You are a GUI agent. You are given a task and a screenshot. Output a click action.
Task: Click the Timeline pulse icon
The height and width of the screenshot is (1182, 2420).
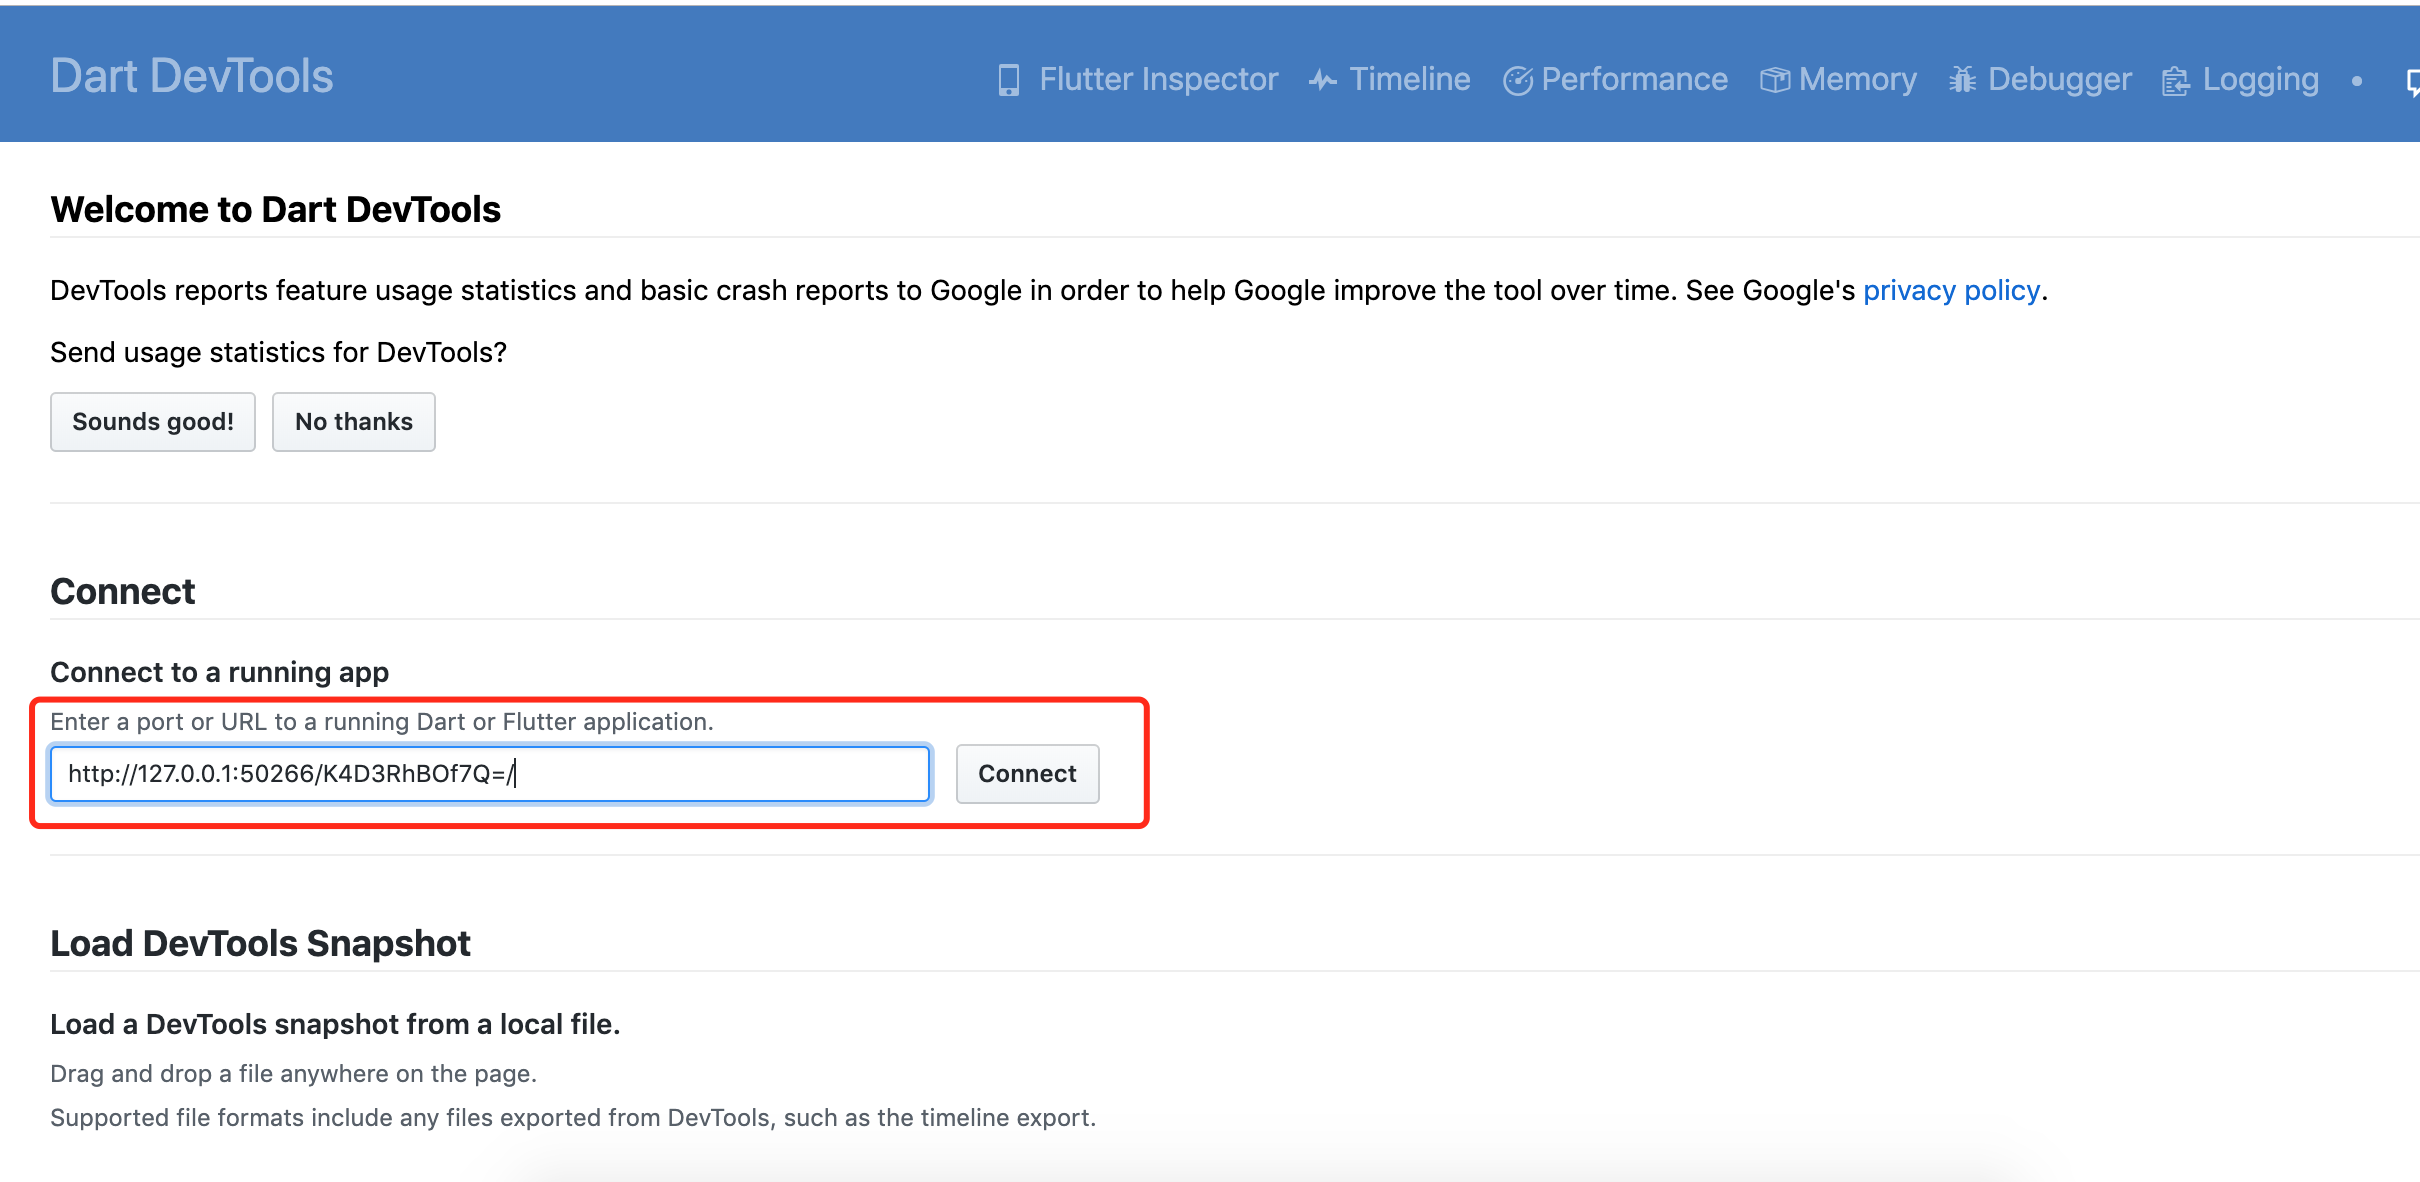(1322, 81)
